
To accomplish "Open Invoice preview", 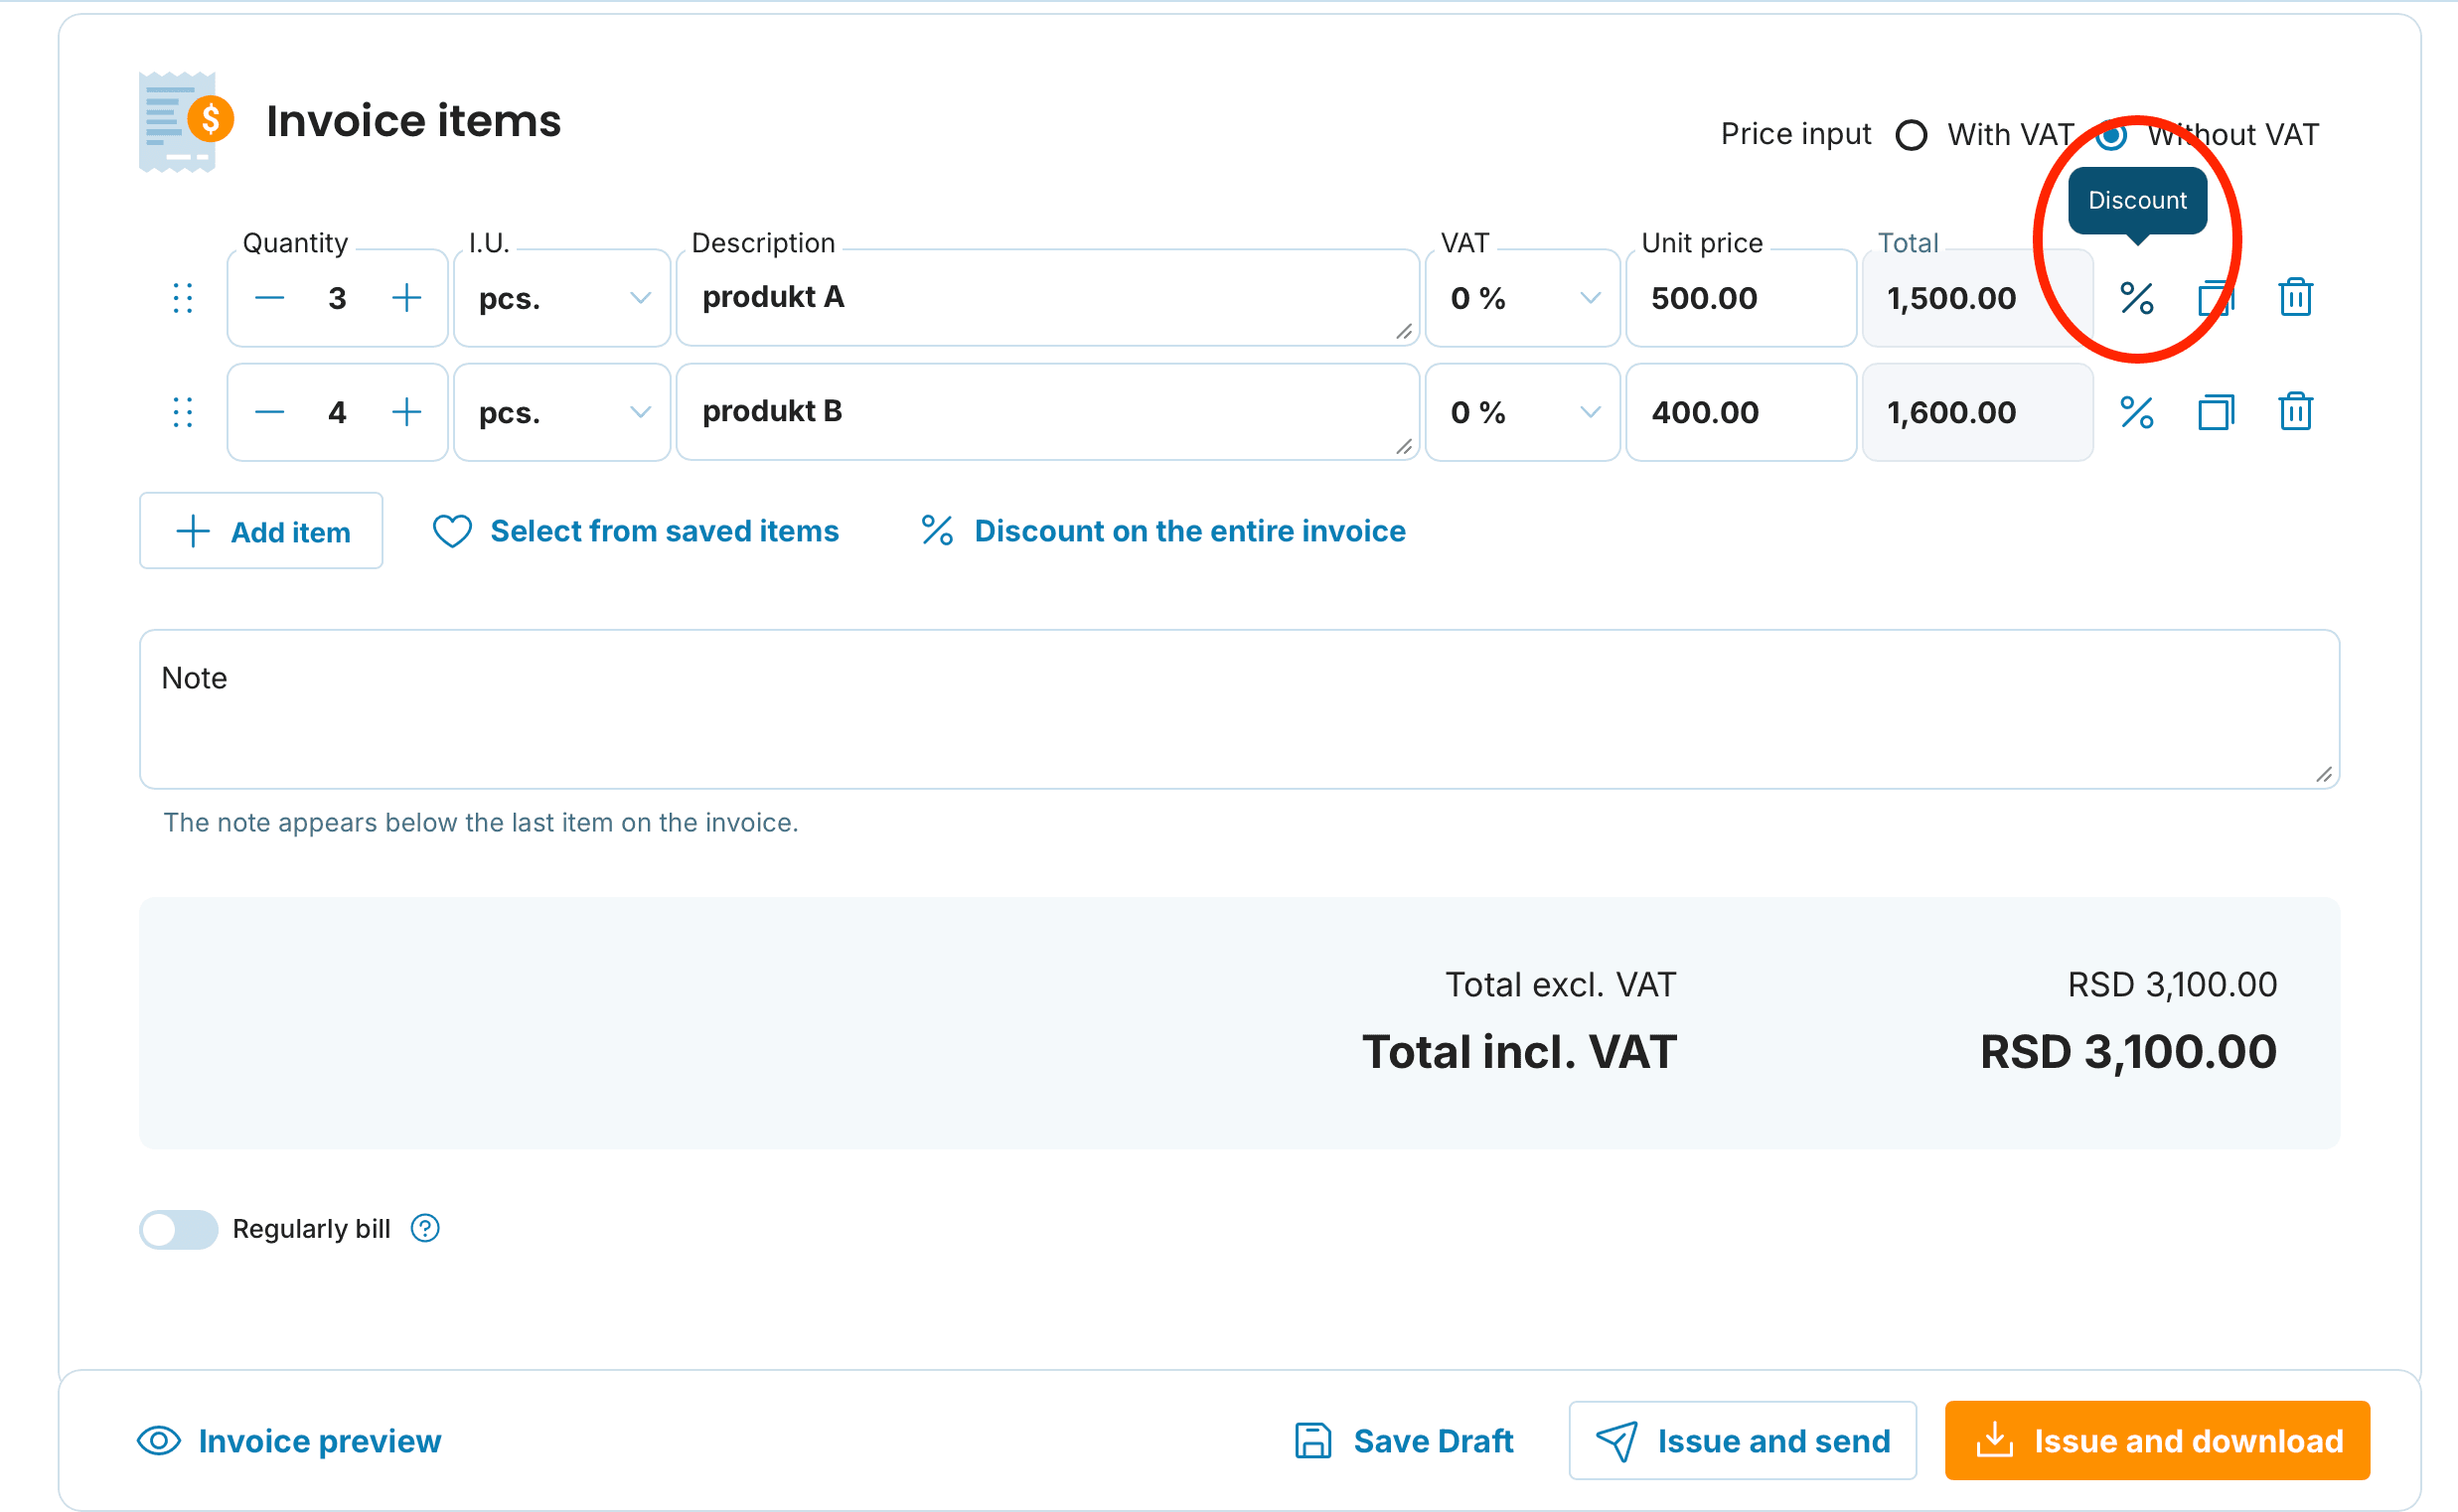I will (288, 1441).
